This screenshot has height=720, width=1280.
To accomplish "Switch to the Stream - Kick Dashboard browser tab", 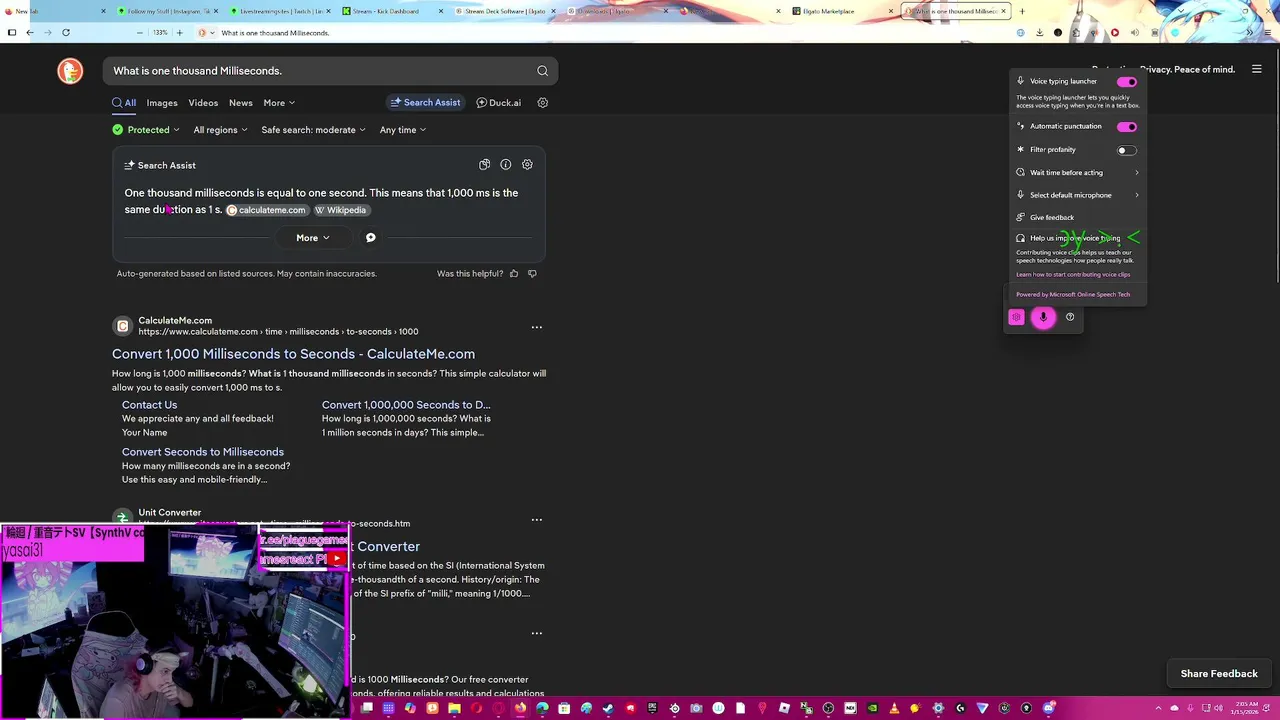I will [x=390, y=11].
